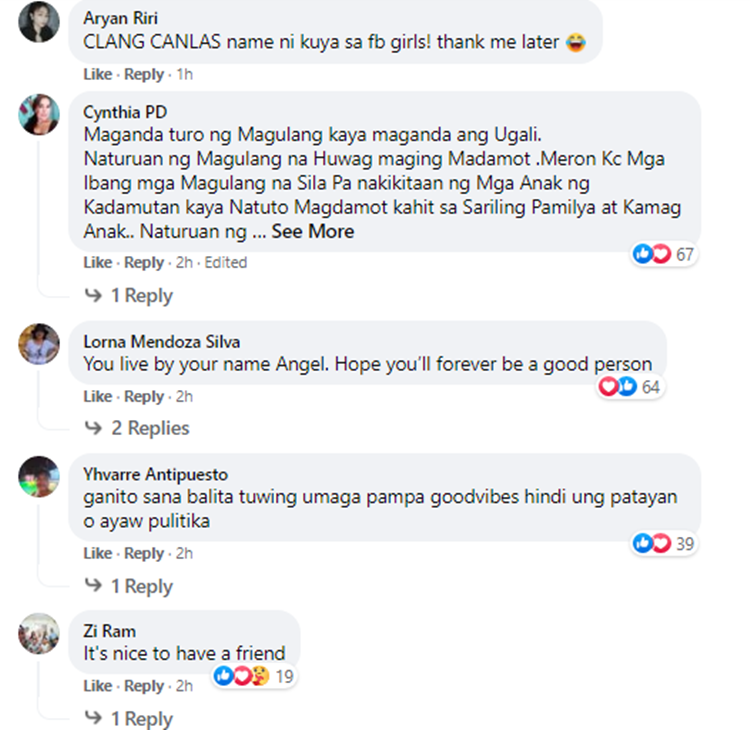750x730 pixels.
Task: Open Cynthia PD's avatar
Action: pos(39,114)
